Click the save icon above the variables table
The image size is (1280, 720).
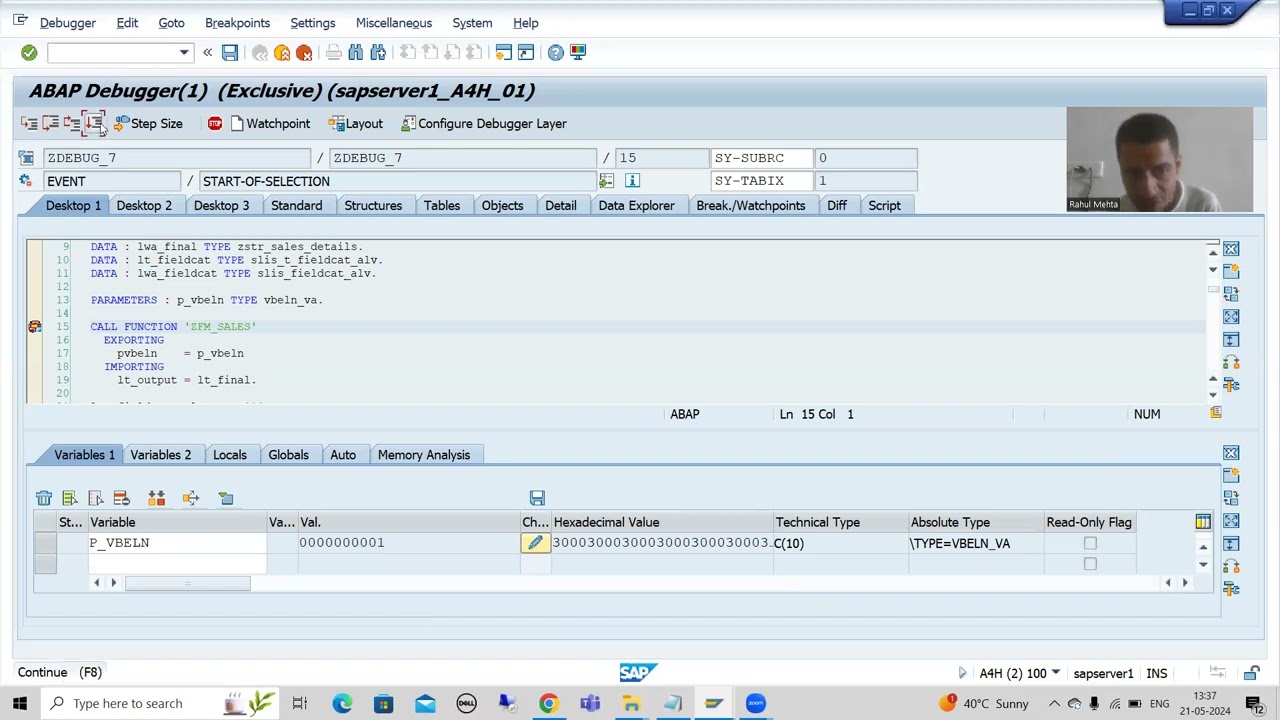pos(537,498)
